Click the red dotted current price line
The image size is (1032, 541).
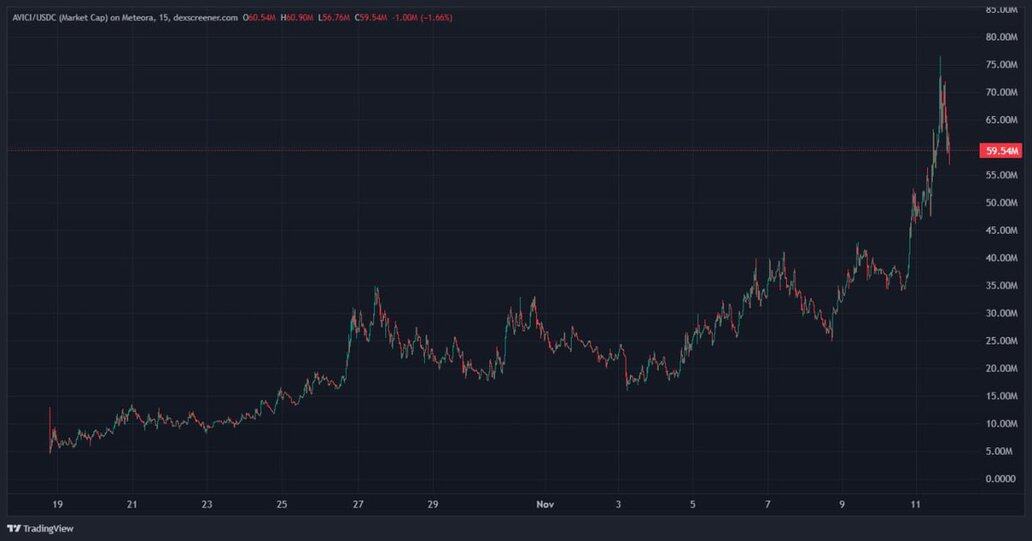pyautogui.click(x=500, y=151)
